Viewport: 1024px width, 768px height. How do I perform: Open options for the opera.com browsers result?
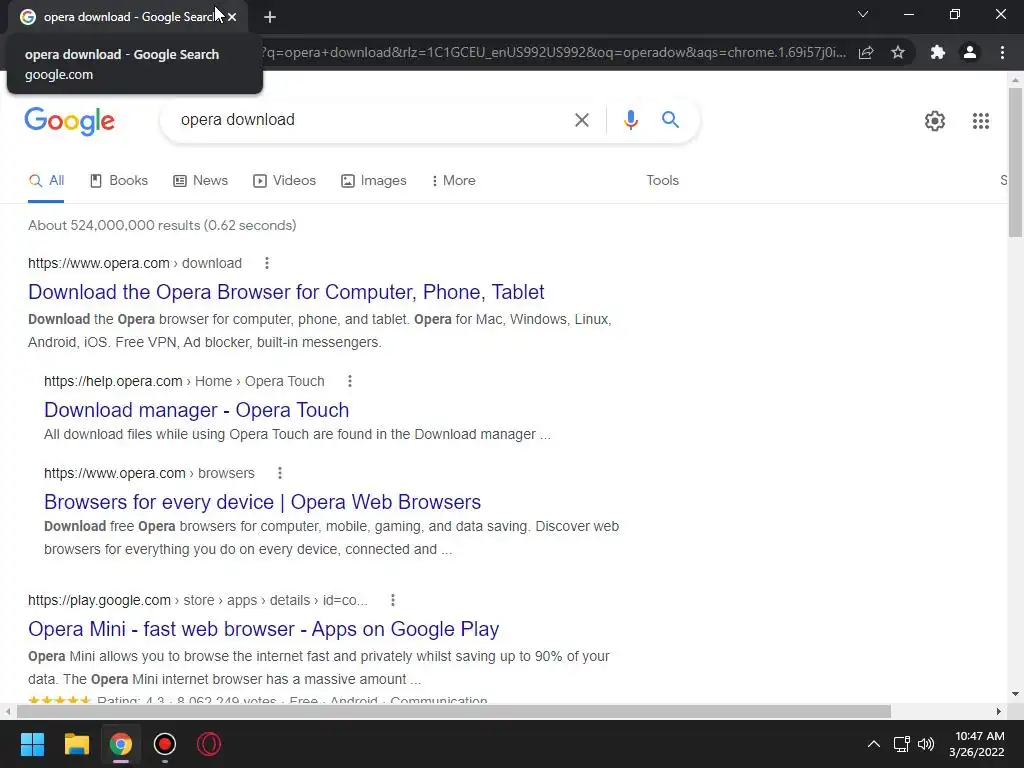[280, 473]
